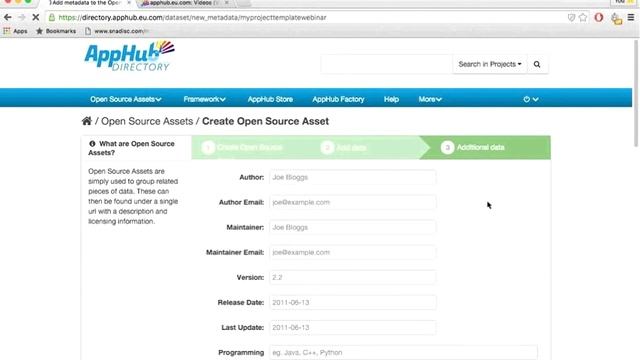Click the Add data step two

[344, 147]
